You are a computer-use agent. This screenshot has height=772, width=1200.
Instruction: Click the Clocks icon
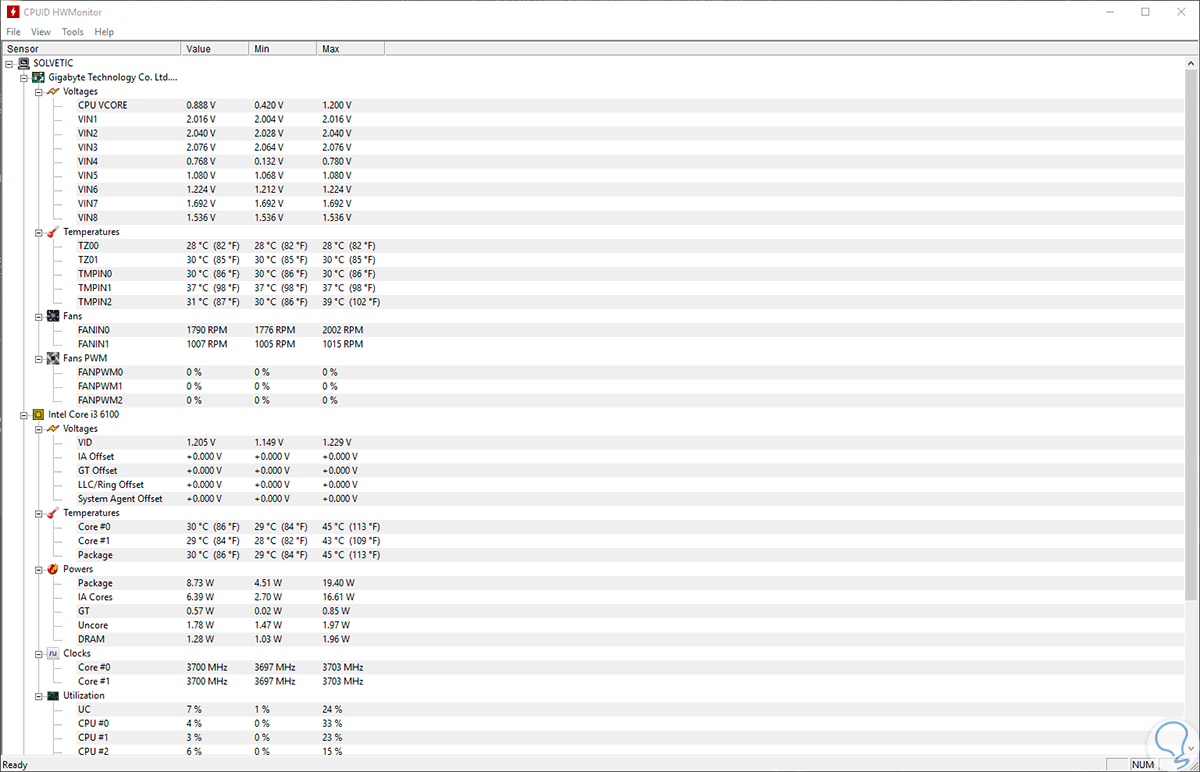(53, 653)
